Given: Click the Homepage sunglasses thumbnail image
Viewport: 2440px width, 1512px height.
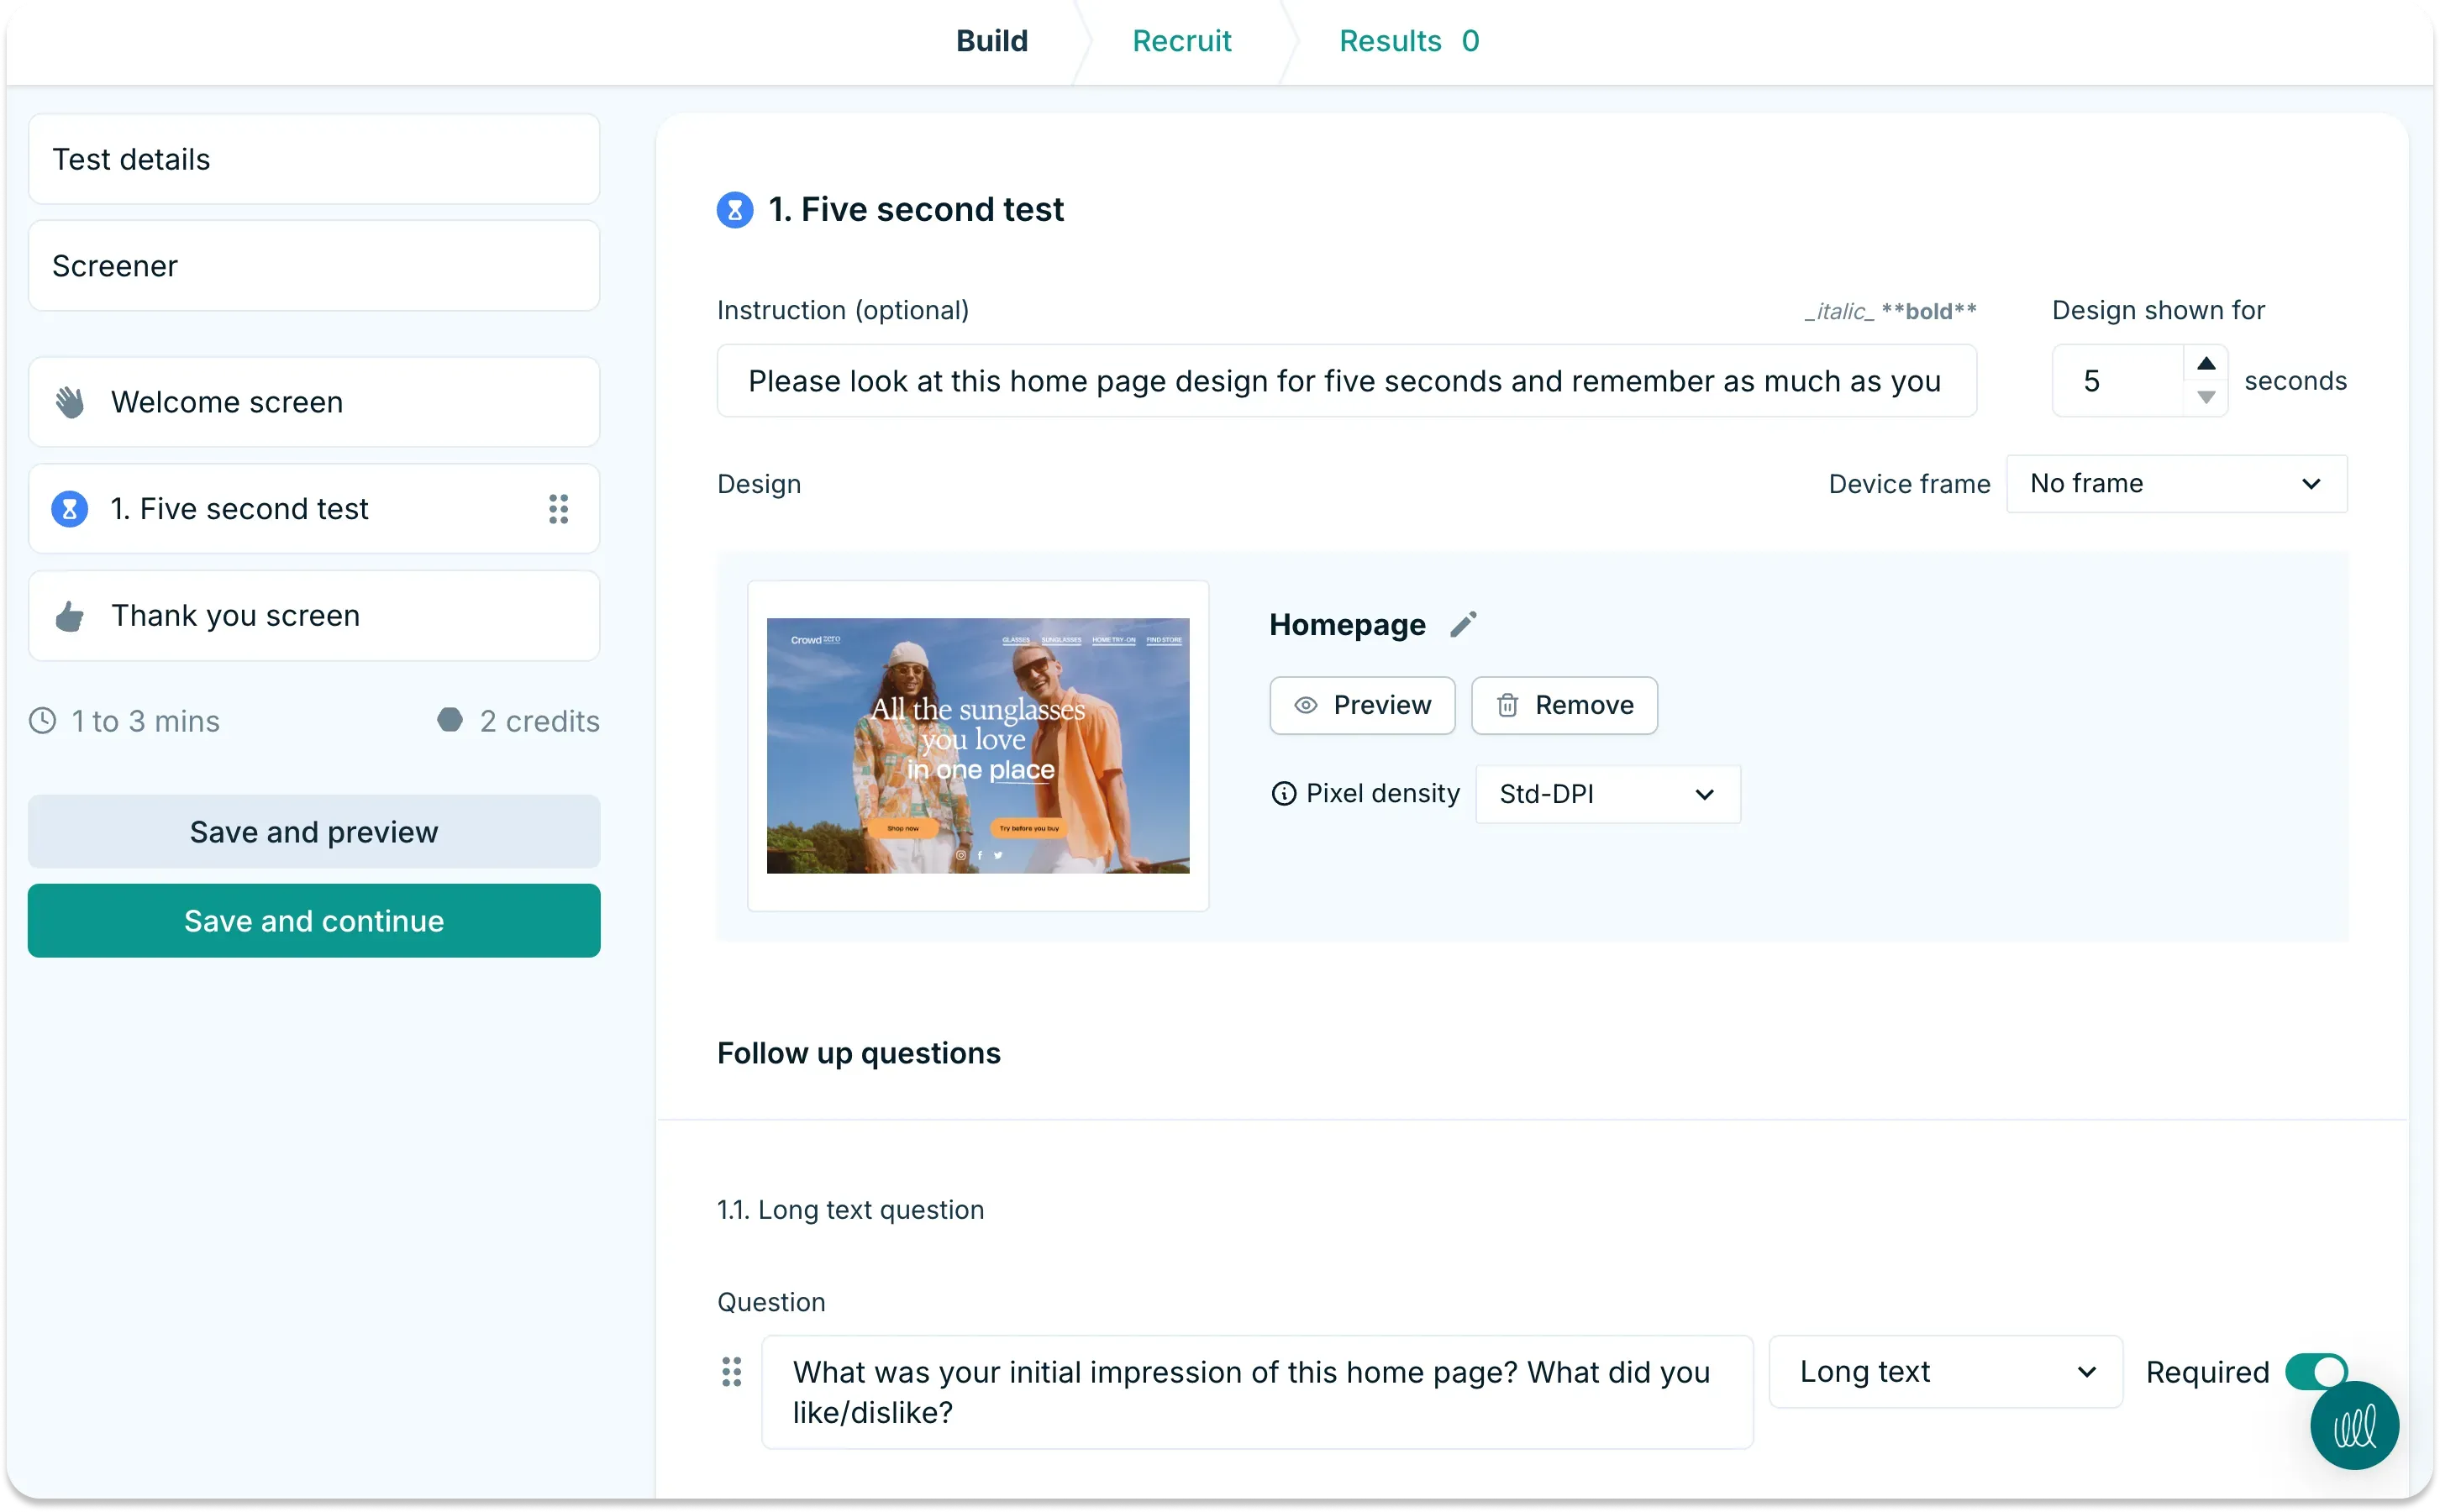Looking at the screenshot, I should 977,744.
